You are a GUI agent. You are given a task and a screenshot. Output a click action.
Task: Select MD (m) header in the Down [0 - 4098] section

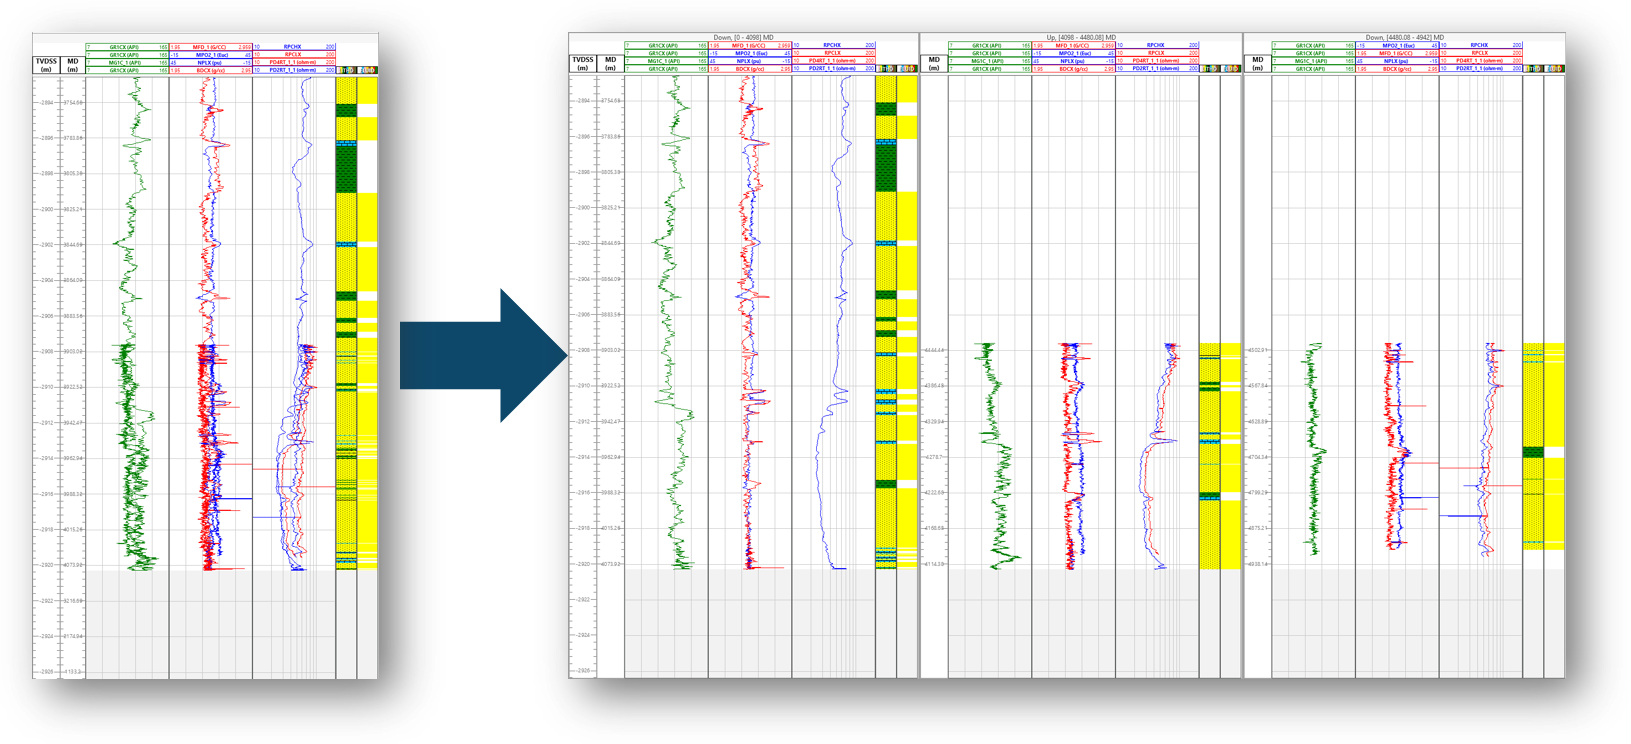[x=610, y=63]
